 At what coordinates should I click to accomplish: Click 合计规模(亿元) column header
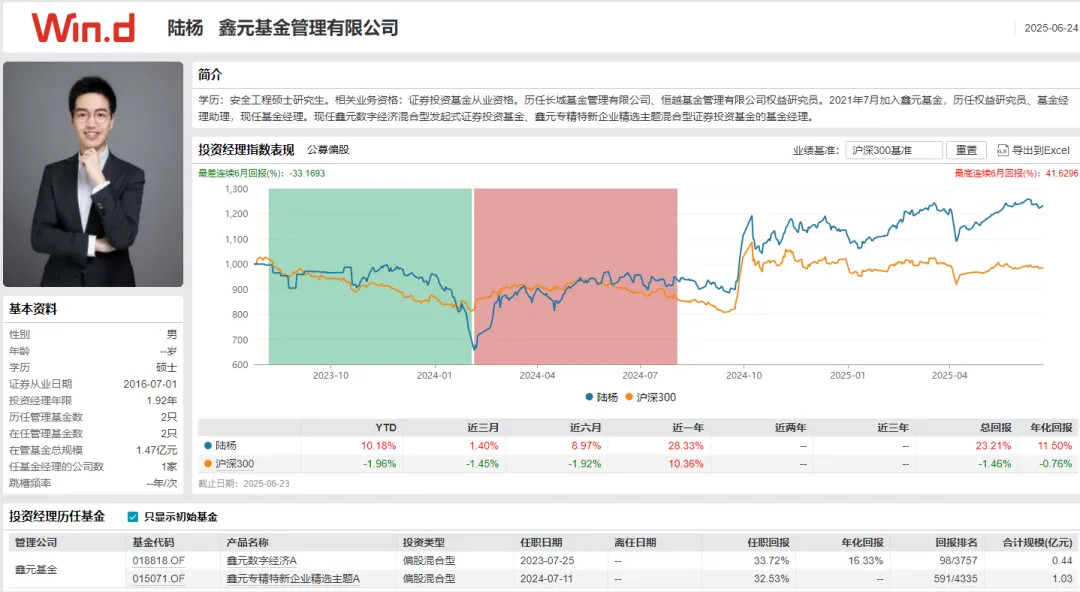1038,542
